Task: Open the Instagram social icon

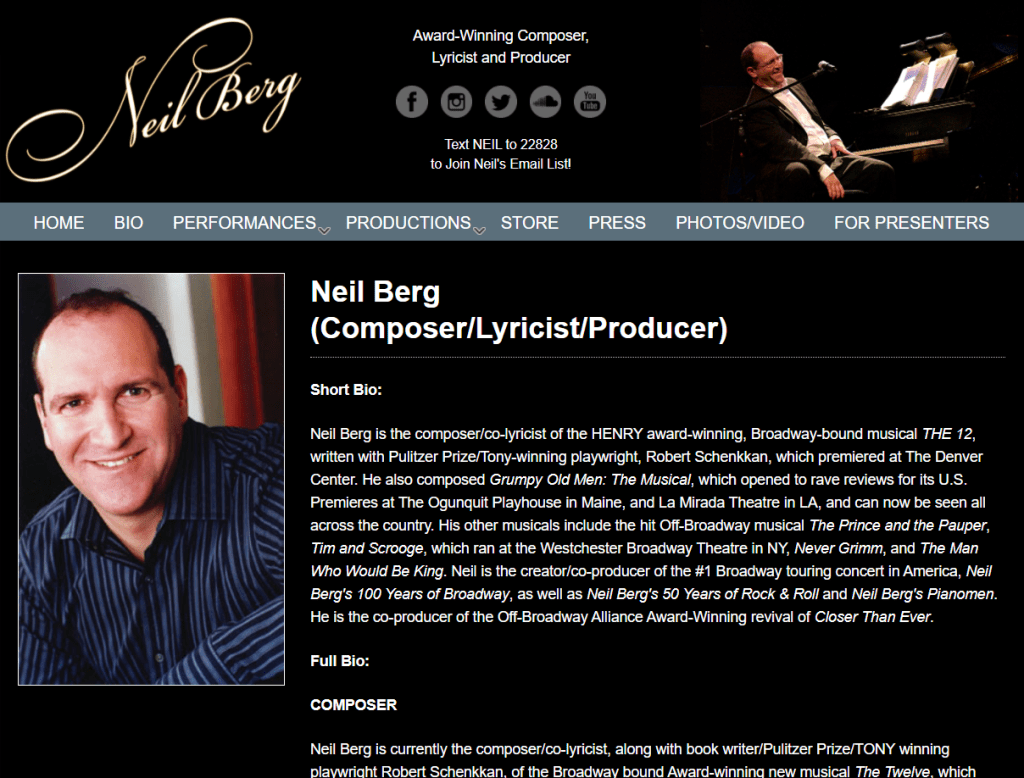Action: tap(456, 102)
